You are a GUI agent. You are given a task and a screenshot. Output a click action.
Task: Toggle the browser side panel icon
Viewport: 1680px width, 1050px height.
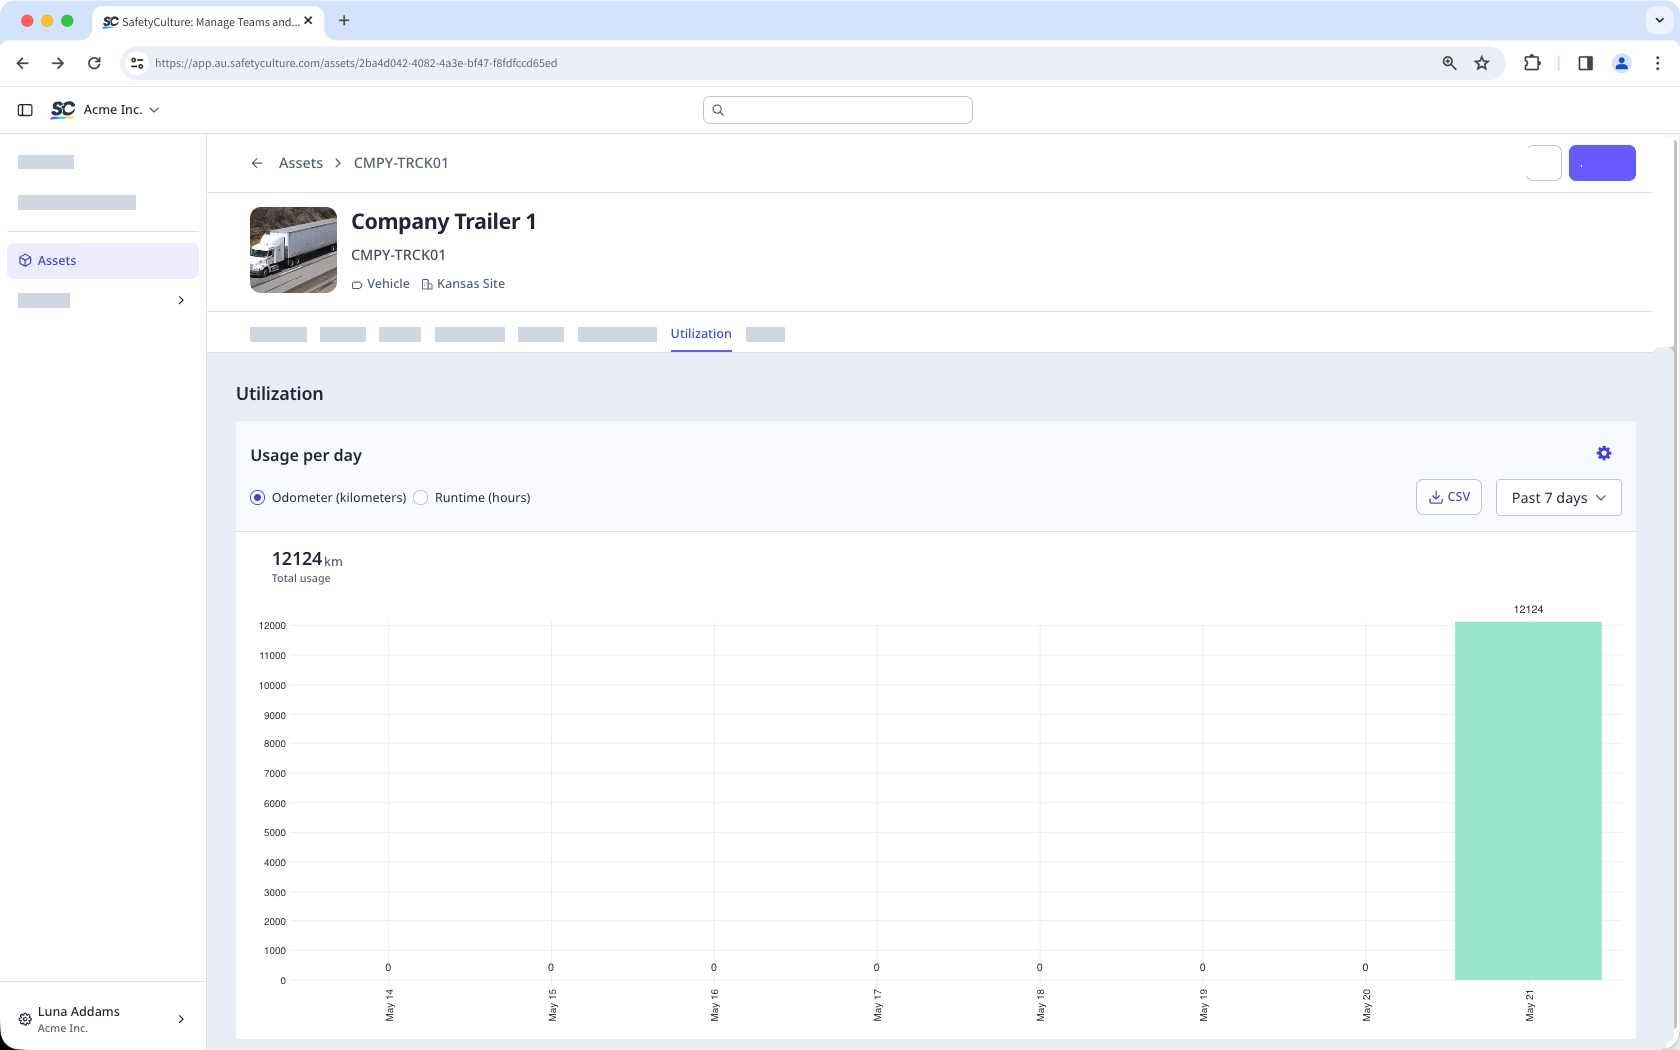coord(1585,63)
